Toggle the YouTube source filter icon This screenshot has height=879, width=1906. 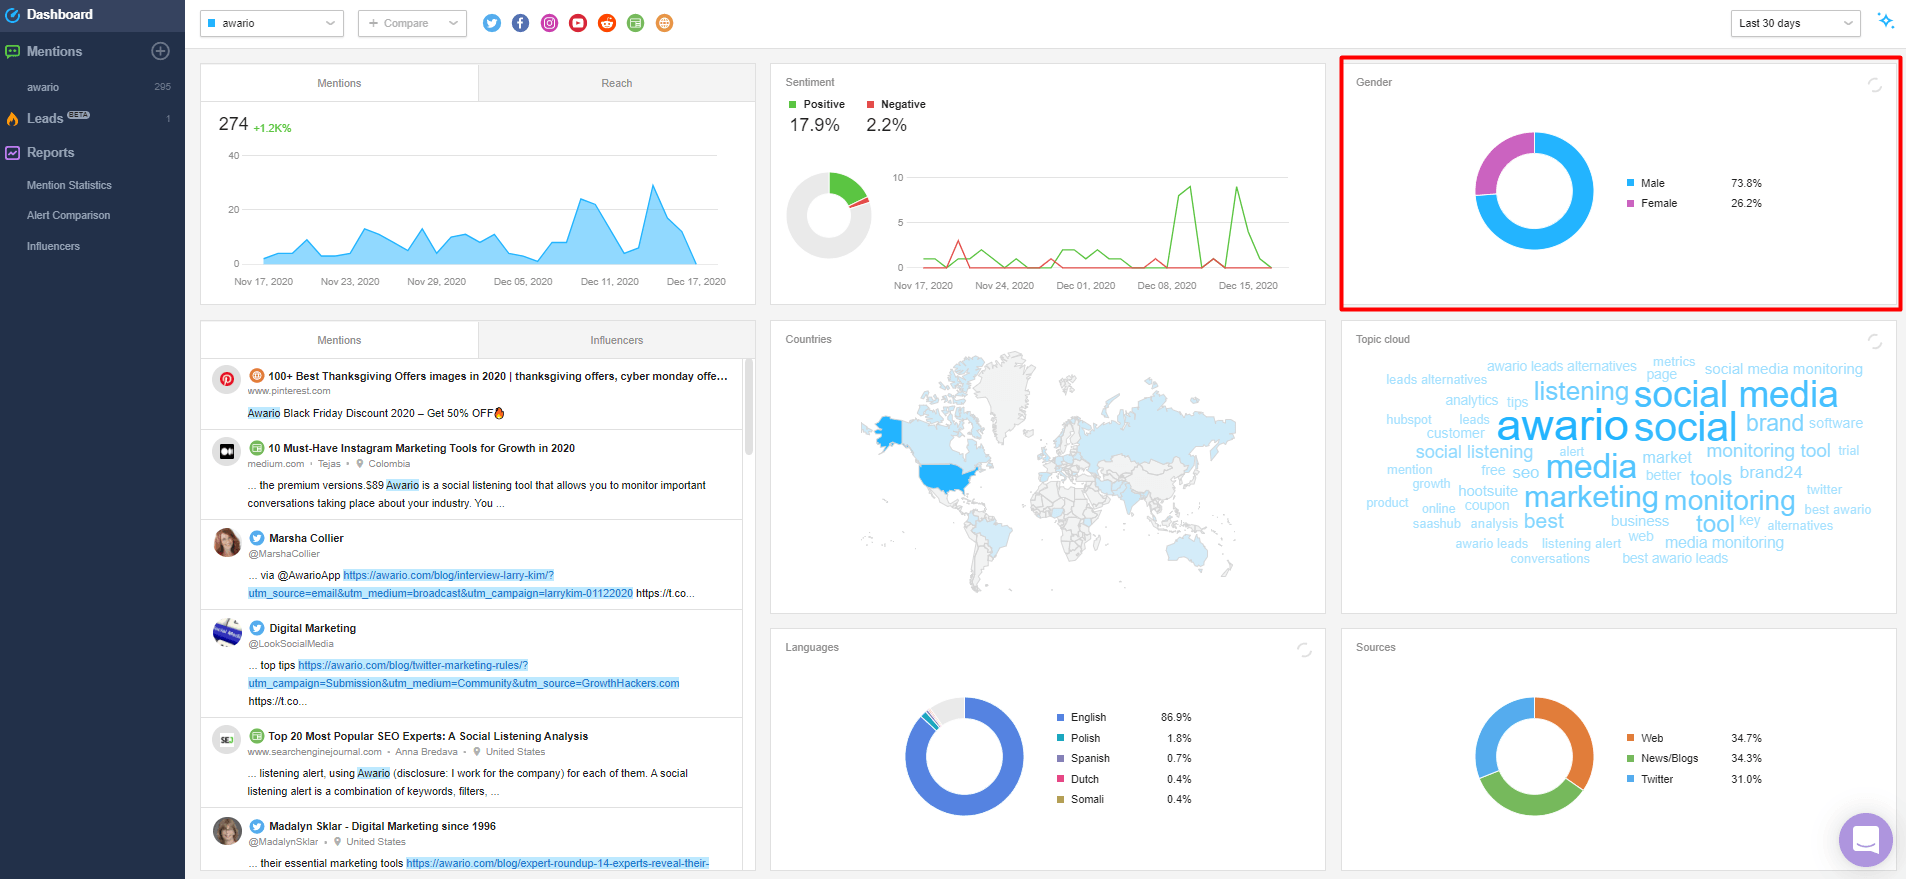coord(578,23)
